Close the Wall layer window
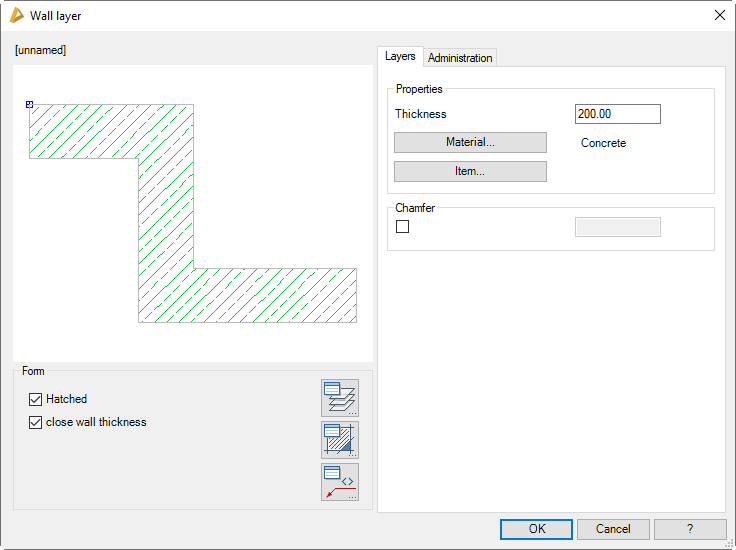The width and height of the screenshot is (736, 550). 719,15
